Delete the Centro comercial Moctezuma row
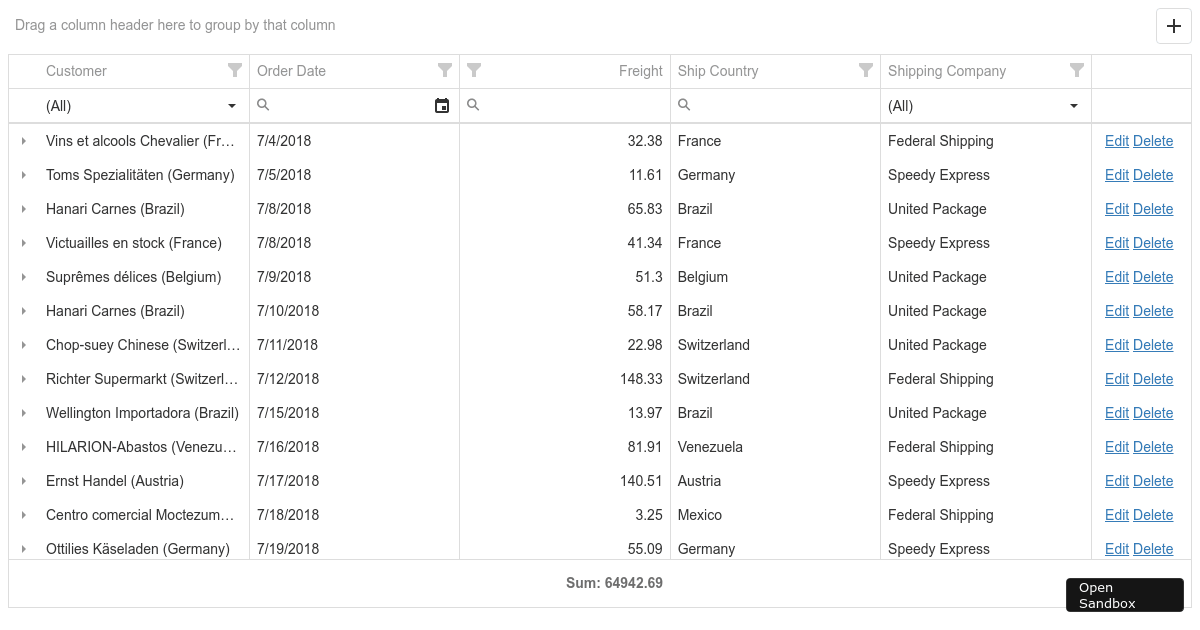The image size is (1200, 630). [1153, 515]
